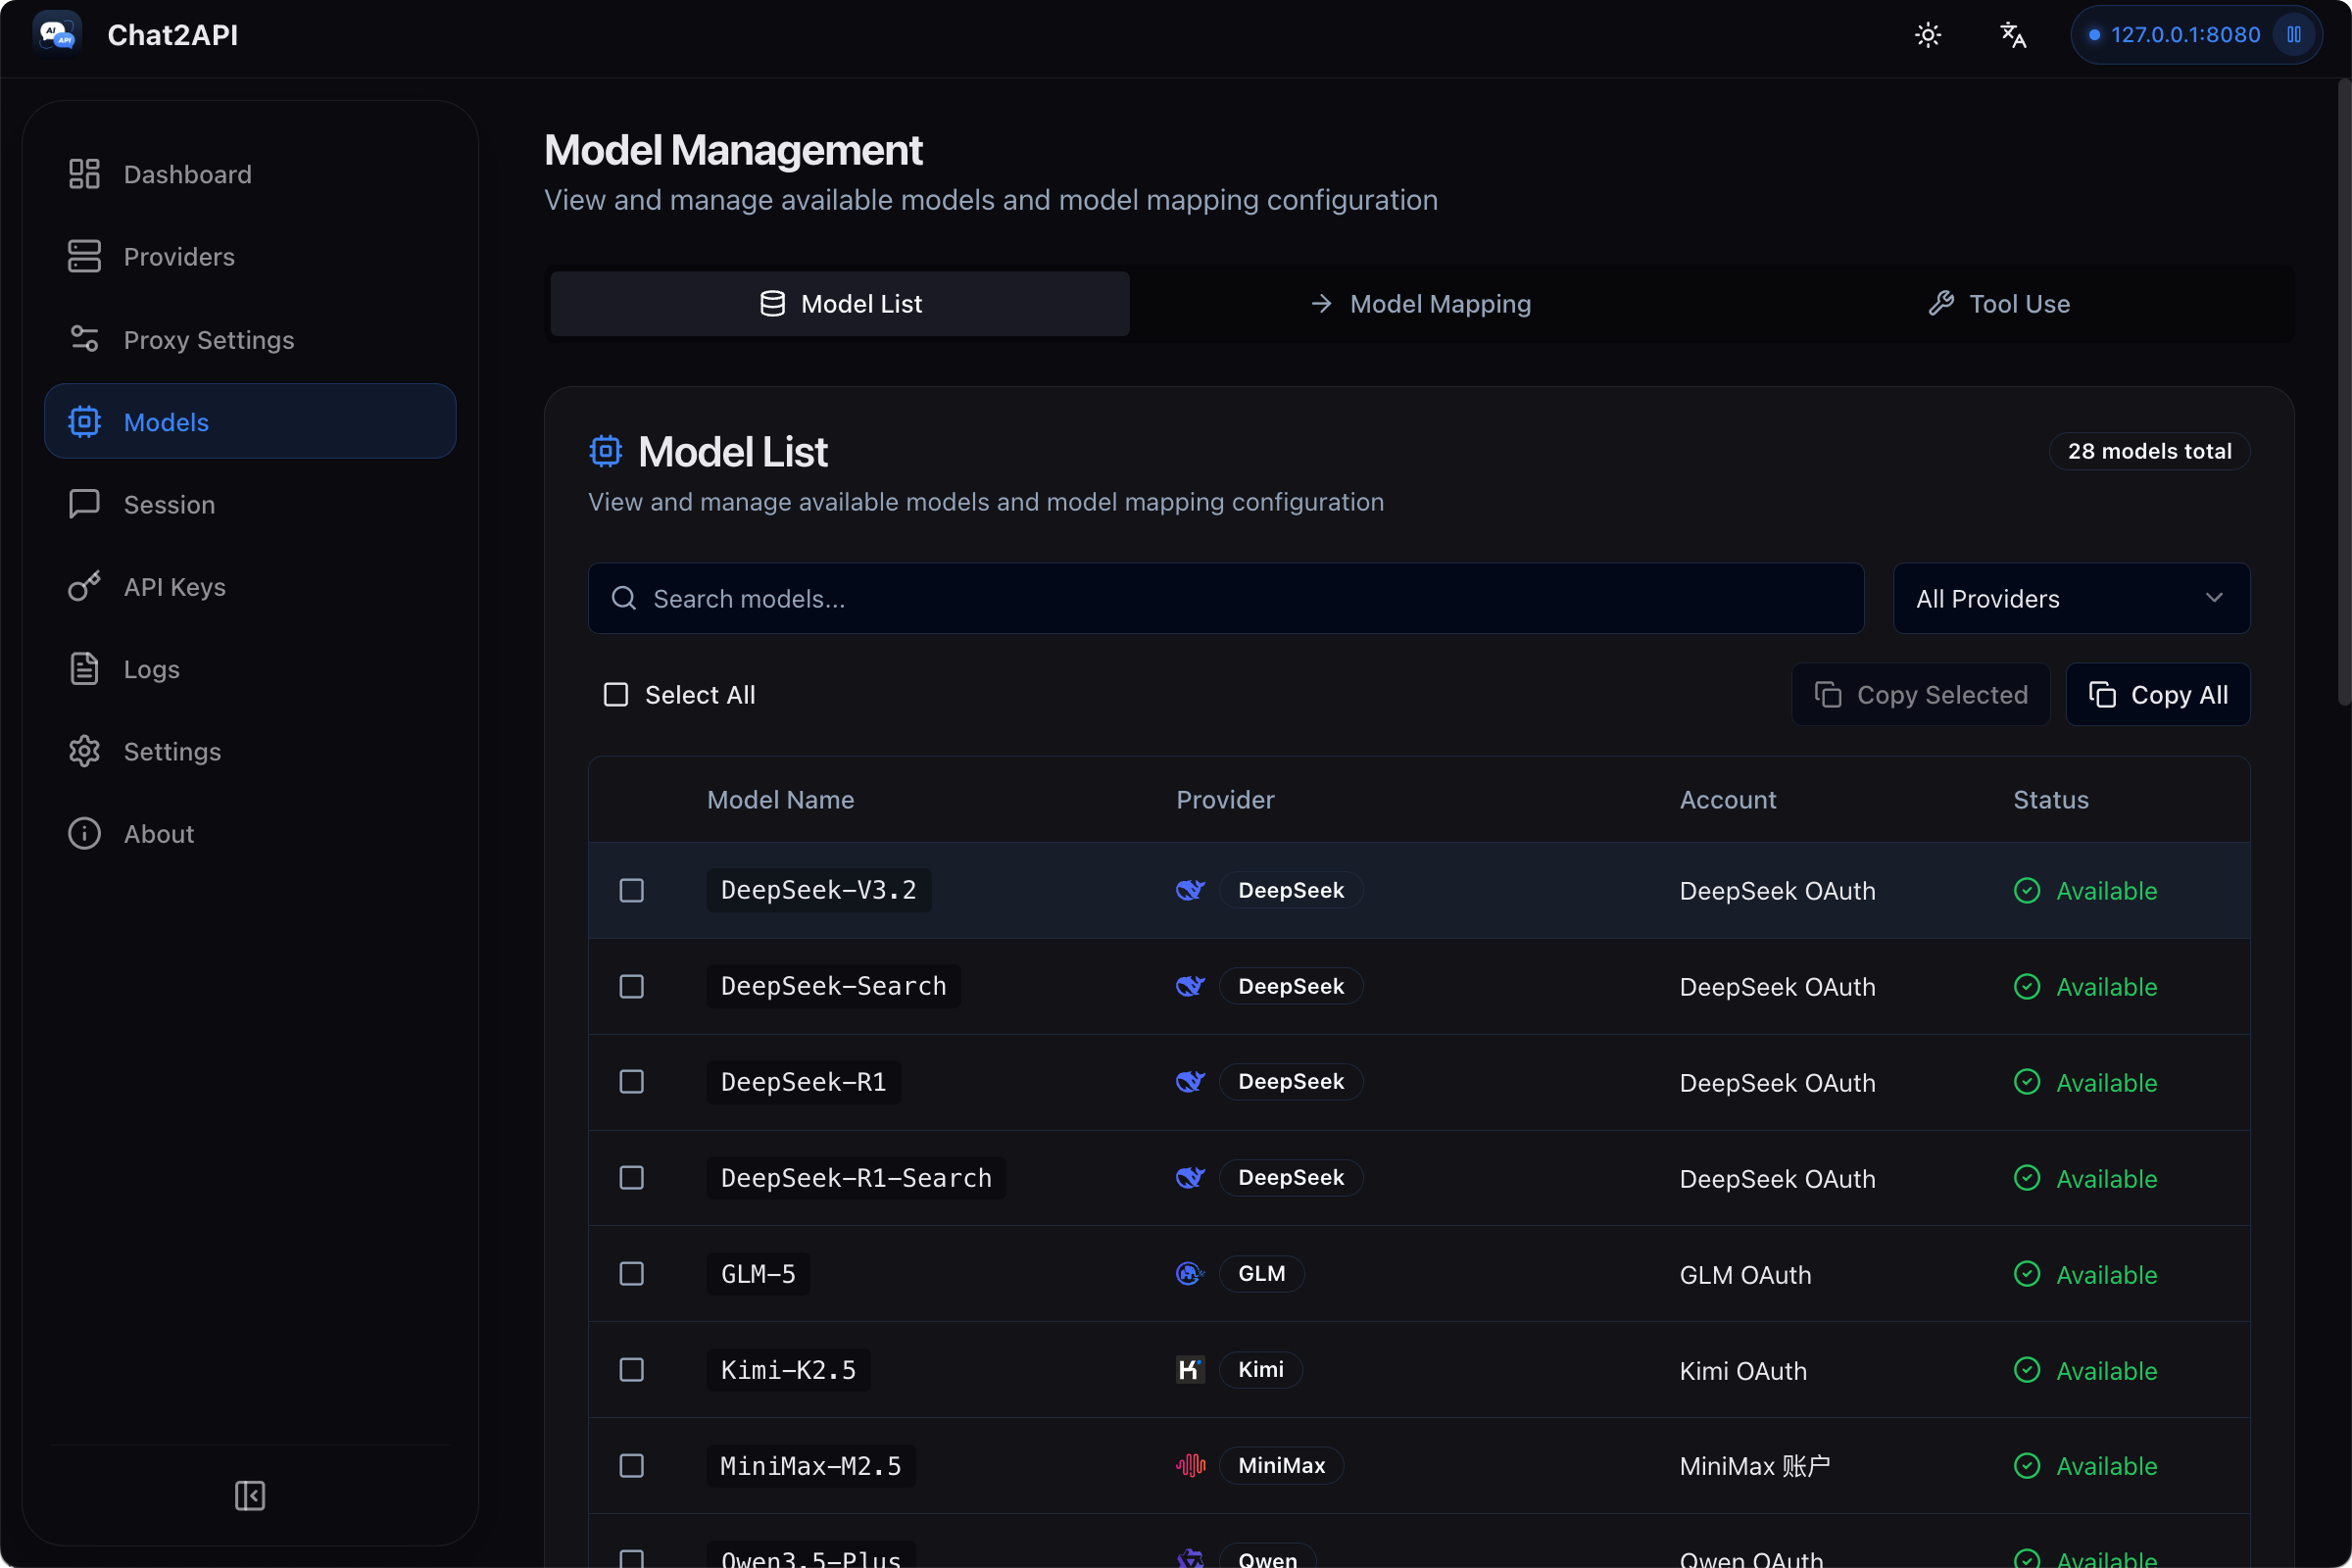Click the page vertical scrollbar

coord(2343,393)
